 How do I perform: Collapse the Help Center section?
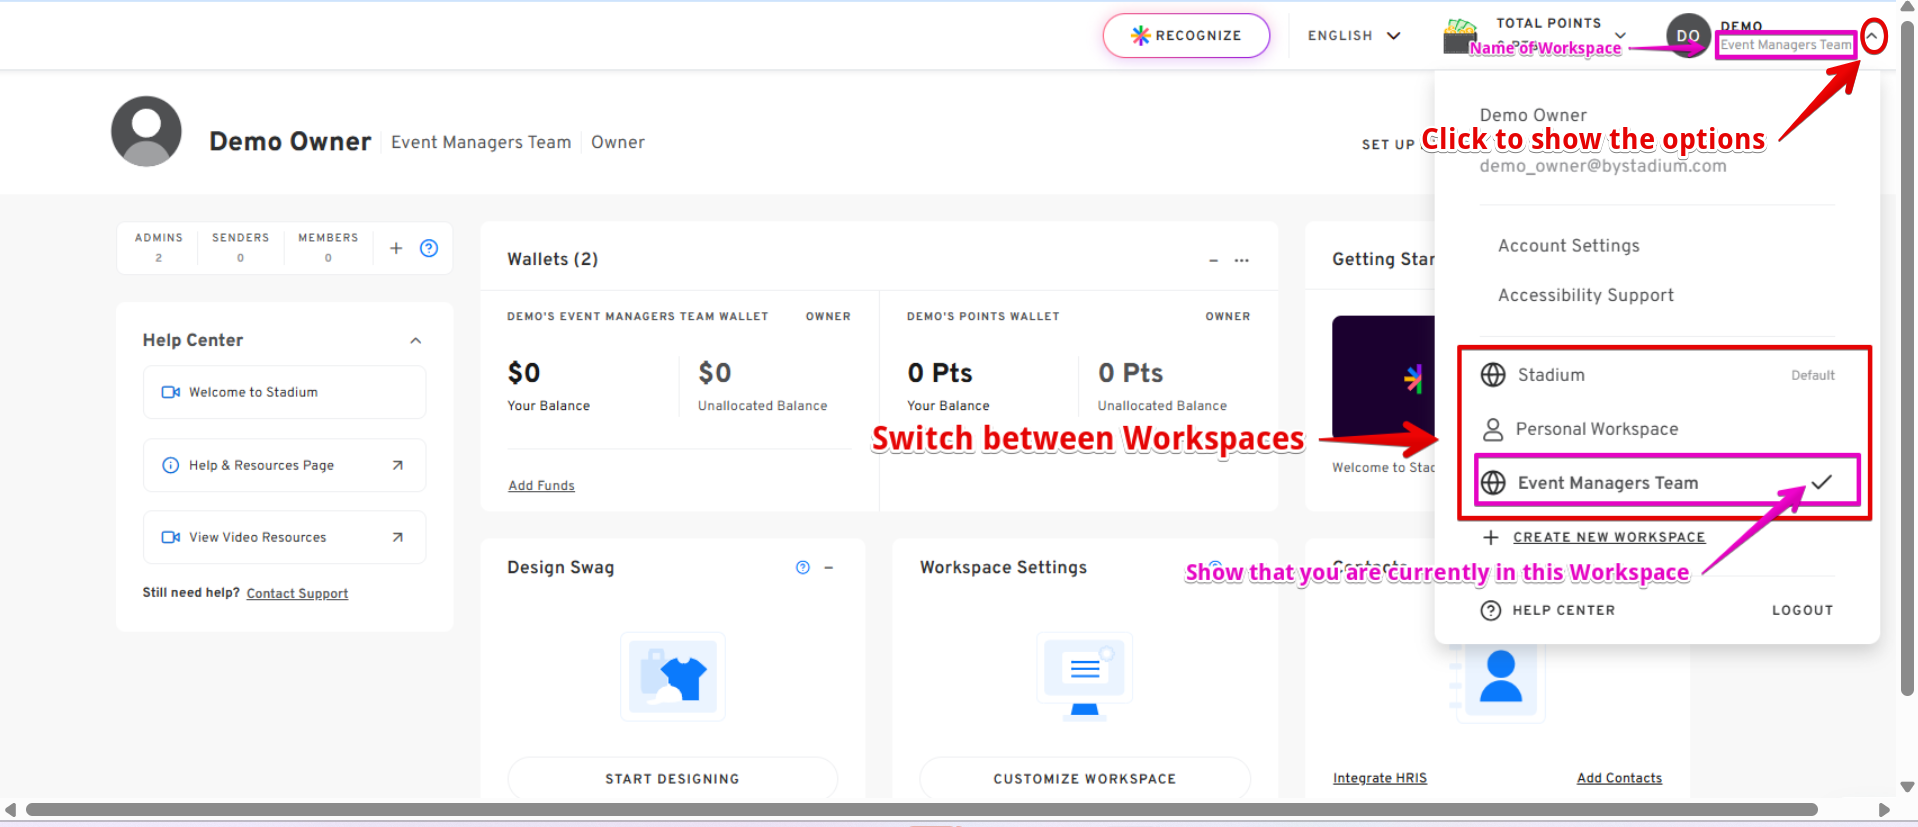[416, 341]
